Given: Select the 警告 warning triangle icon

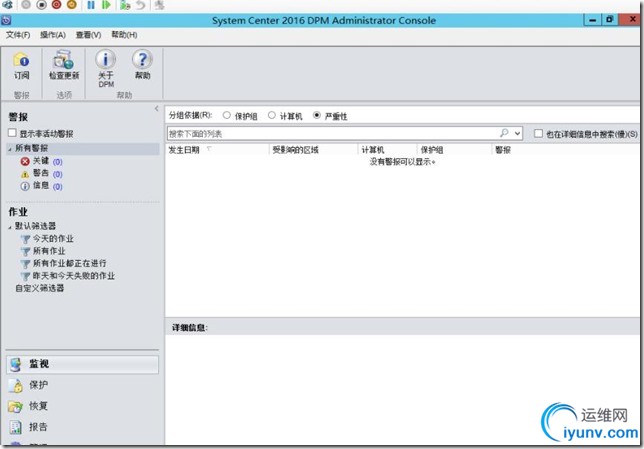Looking at the screenshot, I should click(25, 174).
